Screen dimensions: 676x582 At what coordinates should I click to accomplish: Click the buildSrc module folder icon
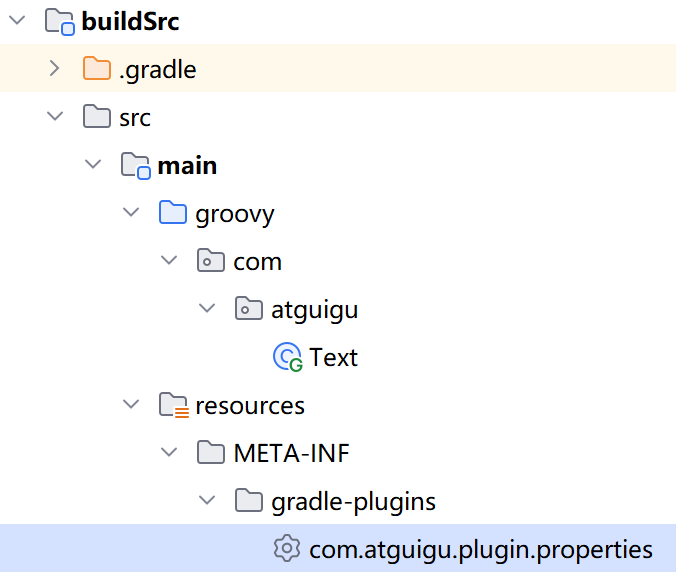tap(60, 22)
